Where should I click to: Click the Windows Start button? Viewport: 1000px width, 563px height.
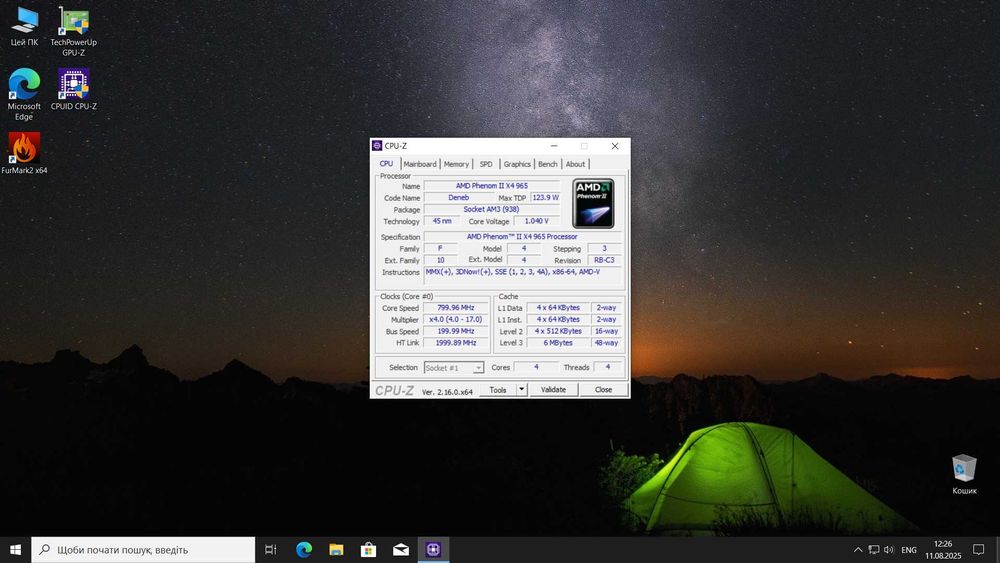tap(15, 550)
